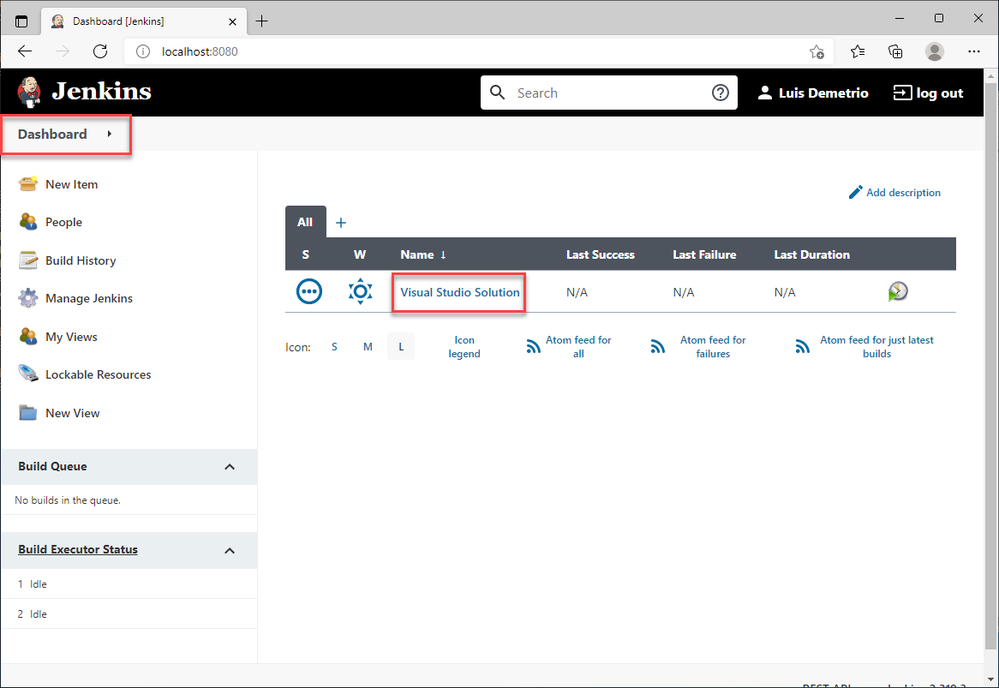
Task: Click the search magnifier icon
Action: (x=498, y=93)
